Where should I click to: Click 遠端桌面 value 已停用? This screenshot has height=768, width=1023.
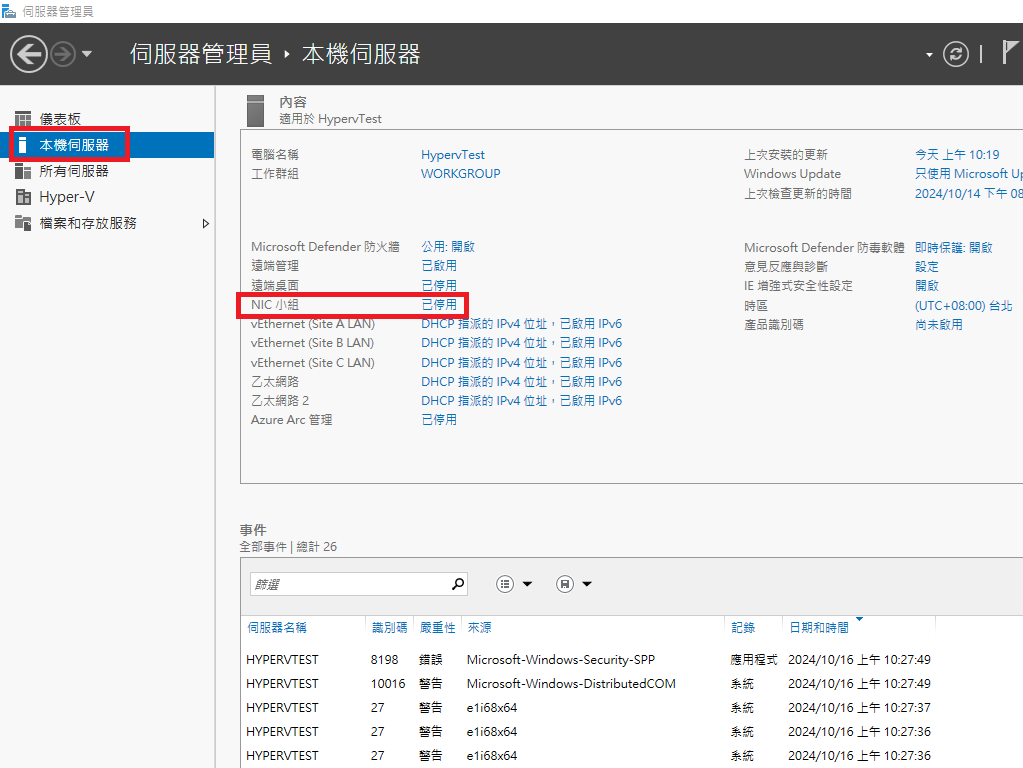(x=439, y=285)
